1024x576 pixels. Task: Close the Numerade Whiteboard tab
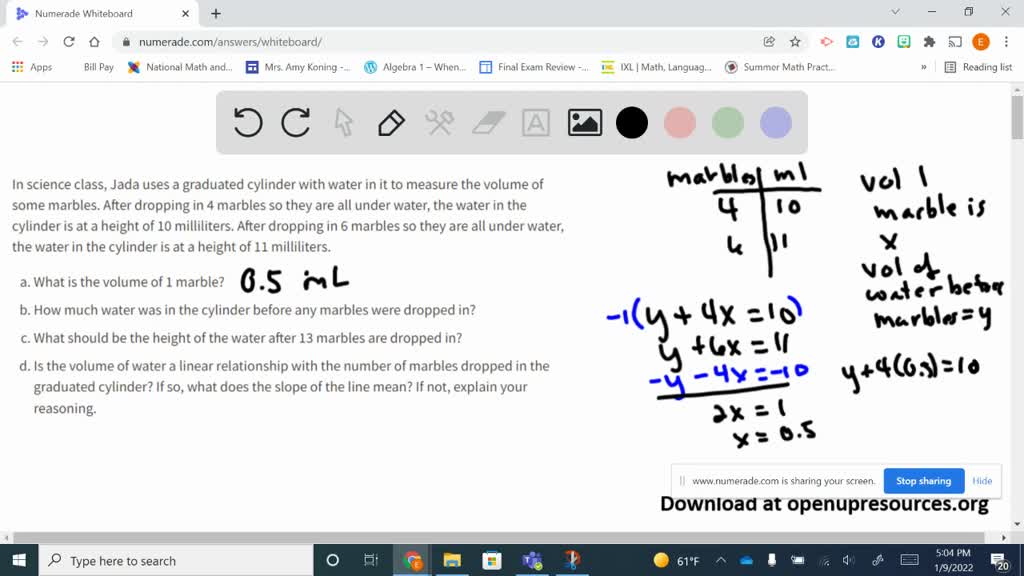click(x=185, y=14)
